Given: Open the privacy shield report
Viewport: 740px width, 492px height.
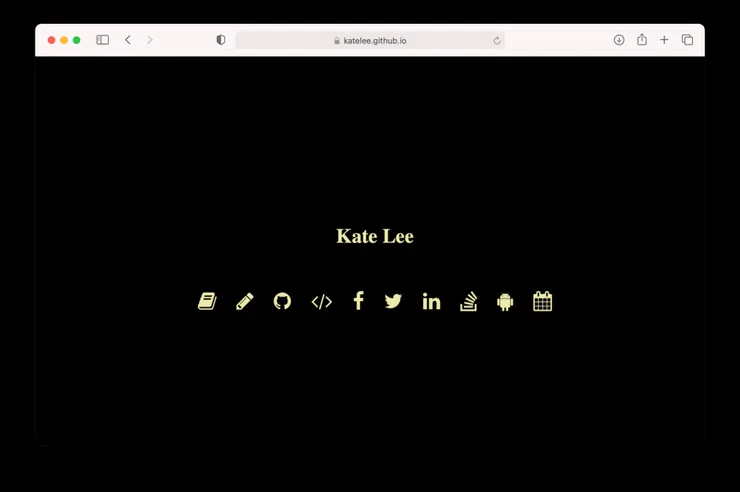Looking at the screenshot, I should tap(220, 40).
